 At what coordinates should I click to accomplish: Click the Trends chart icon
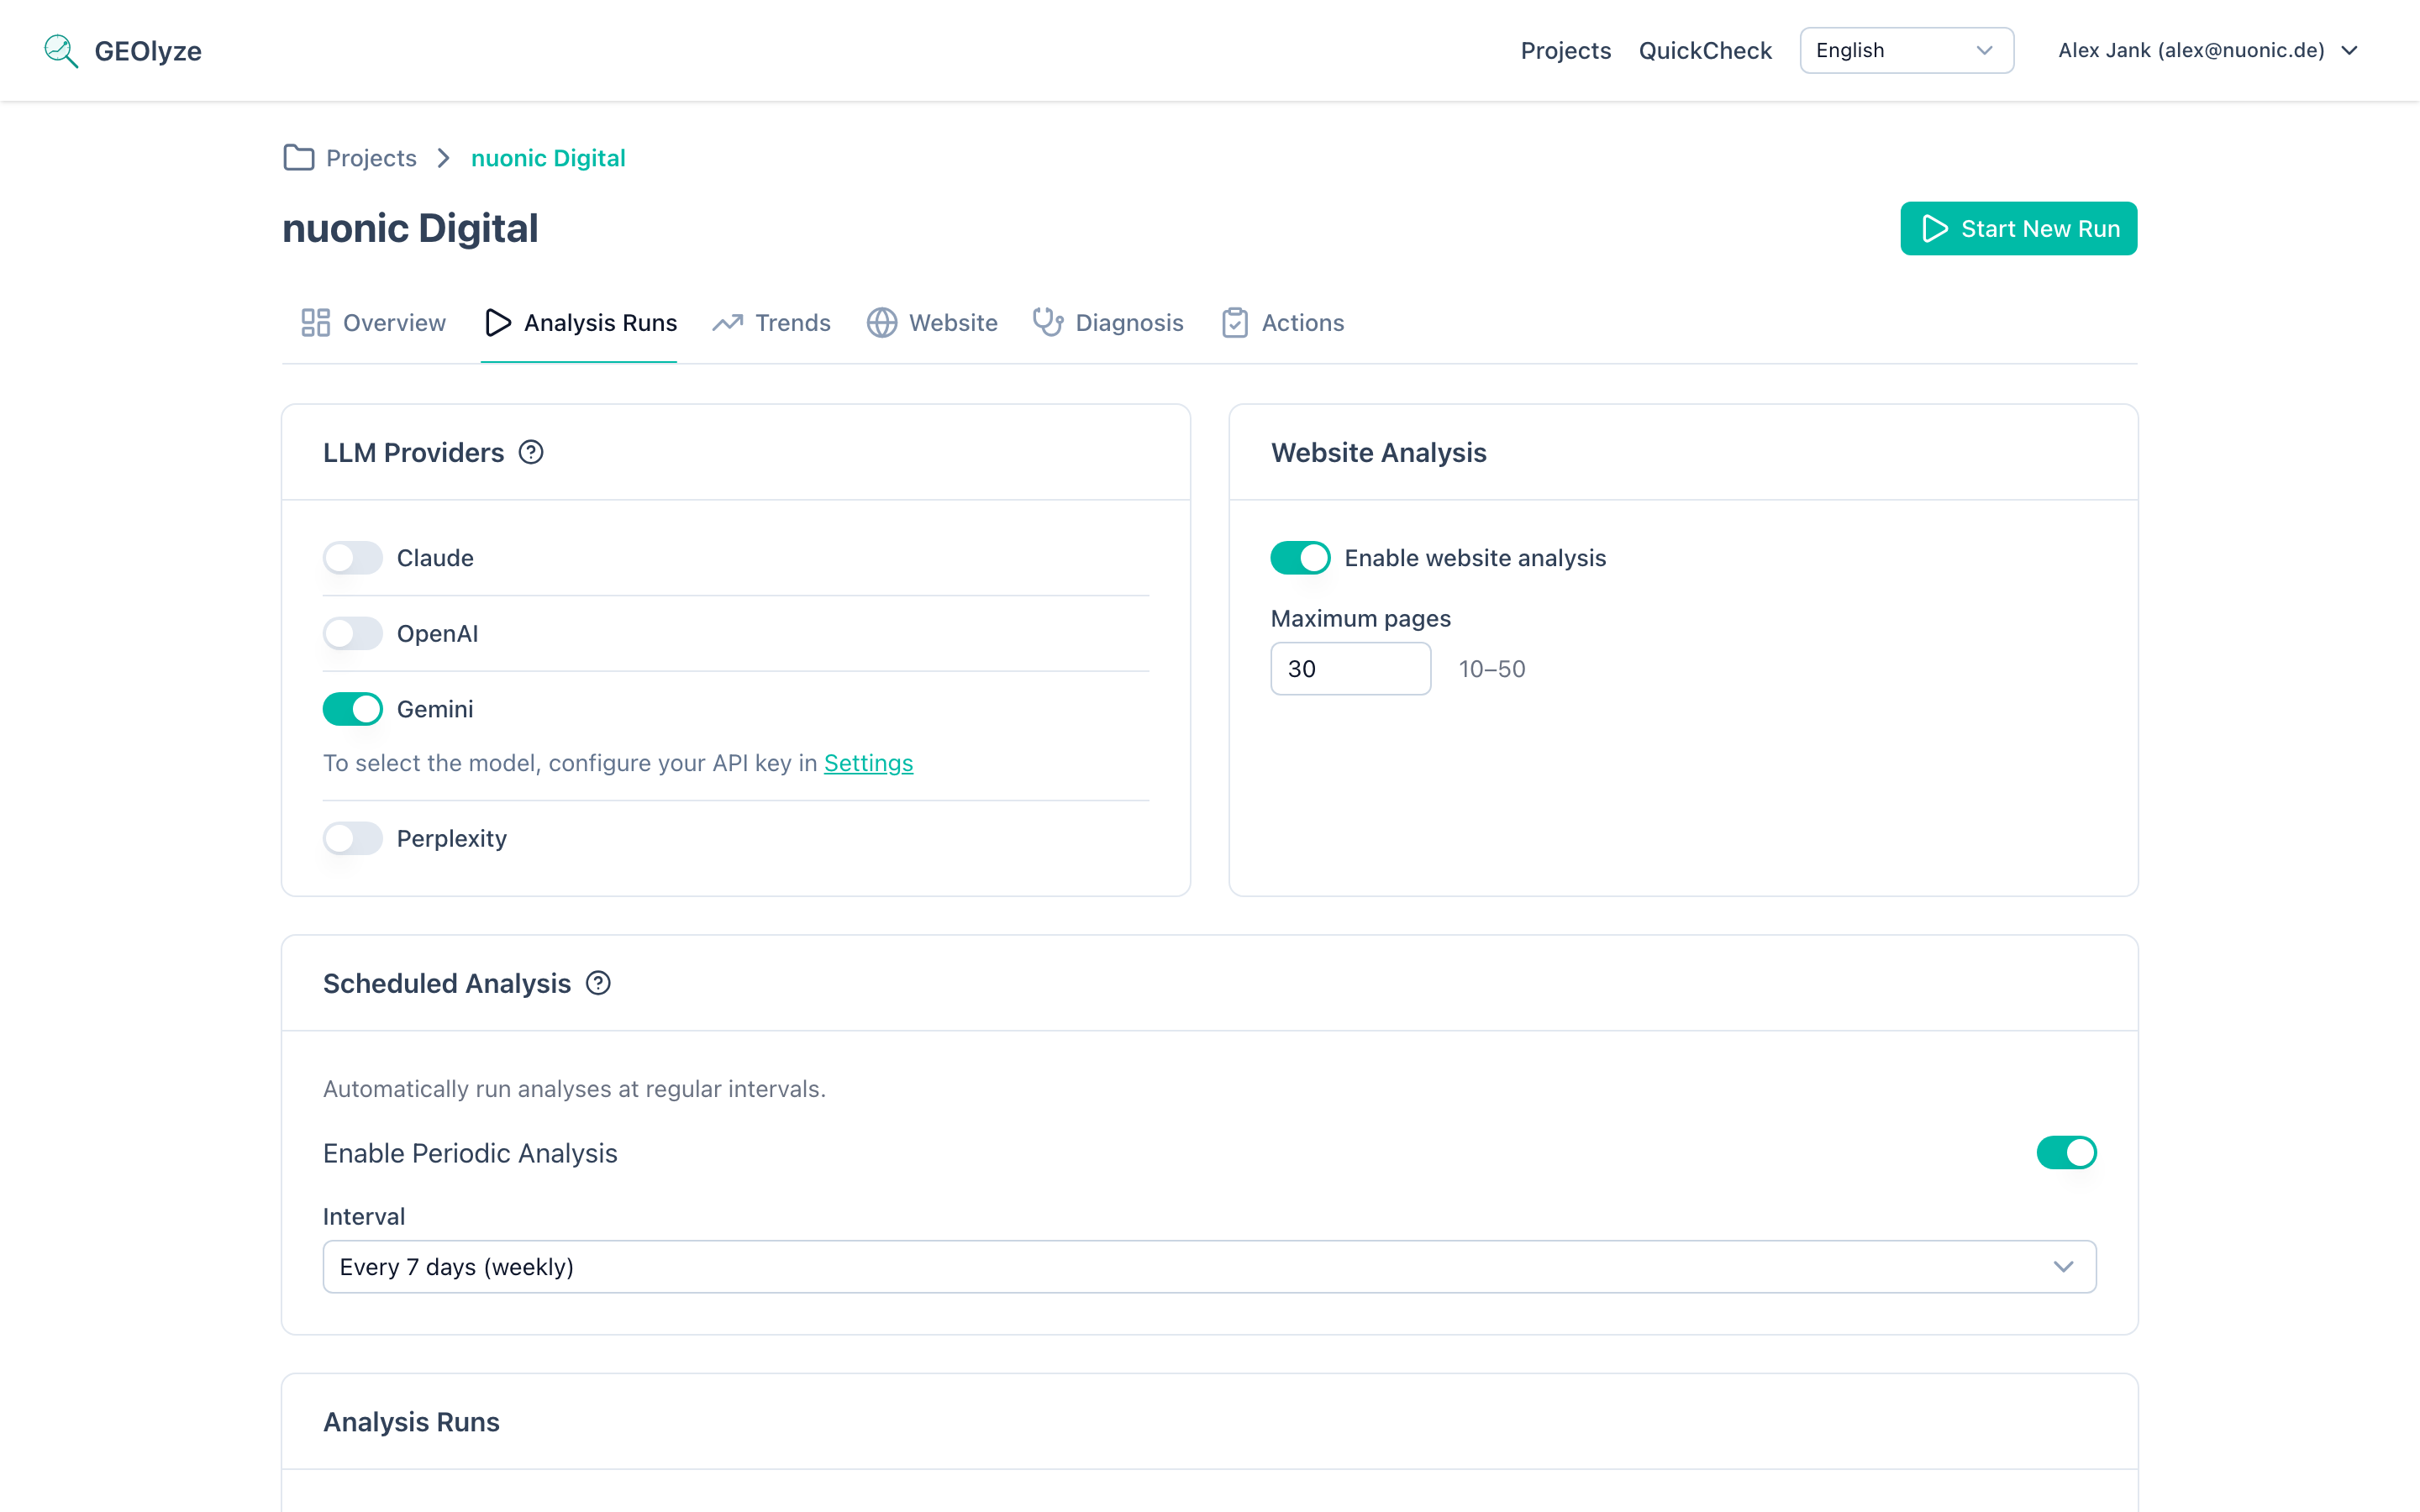(727, 322)
